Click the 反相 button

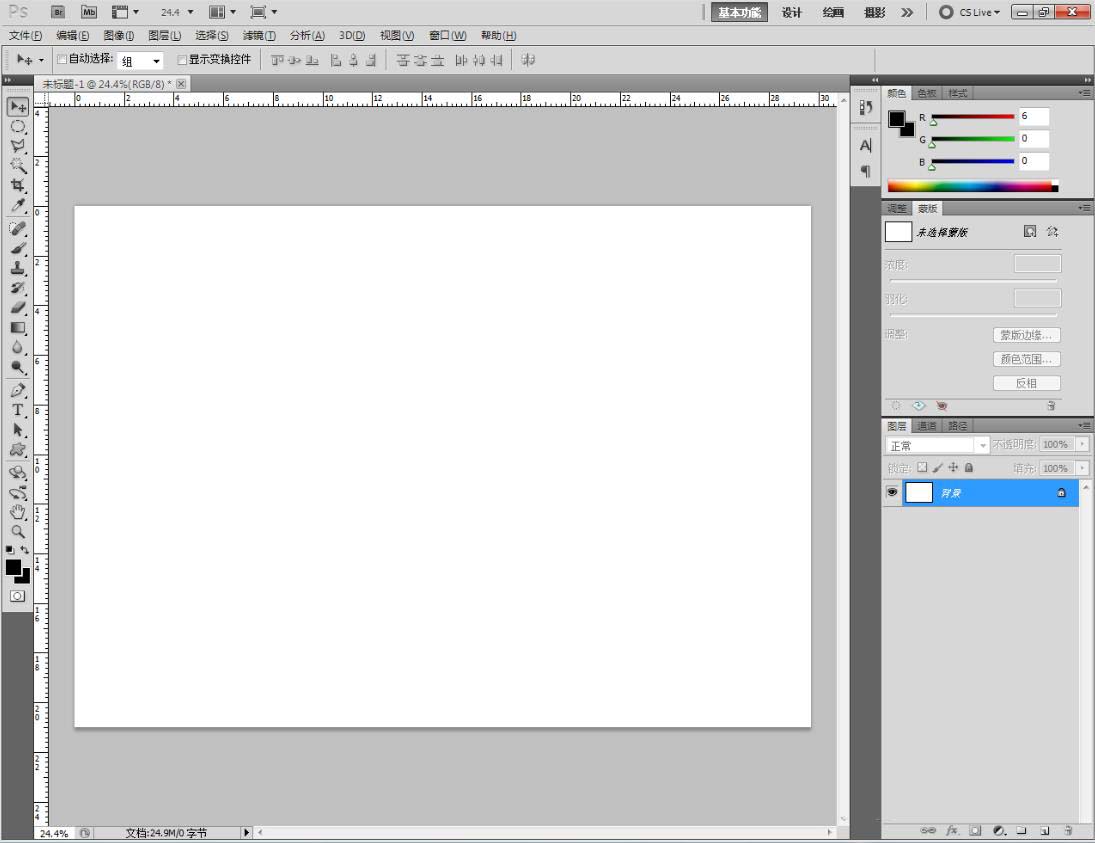click(x=1027, y=383)
